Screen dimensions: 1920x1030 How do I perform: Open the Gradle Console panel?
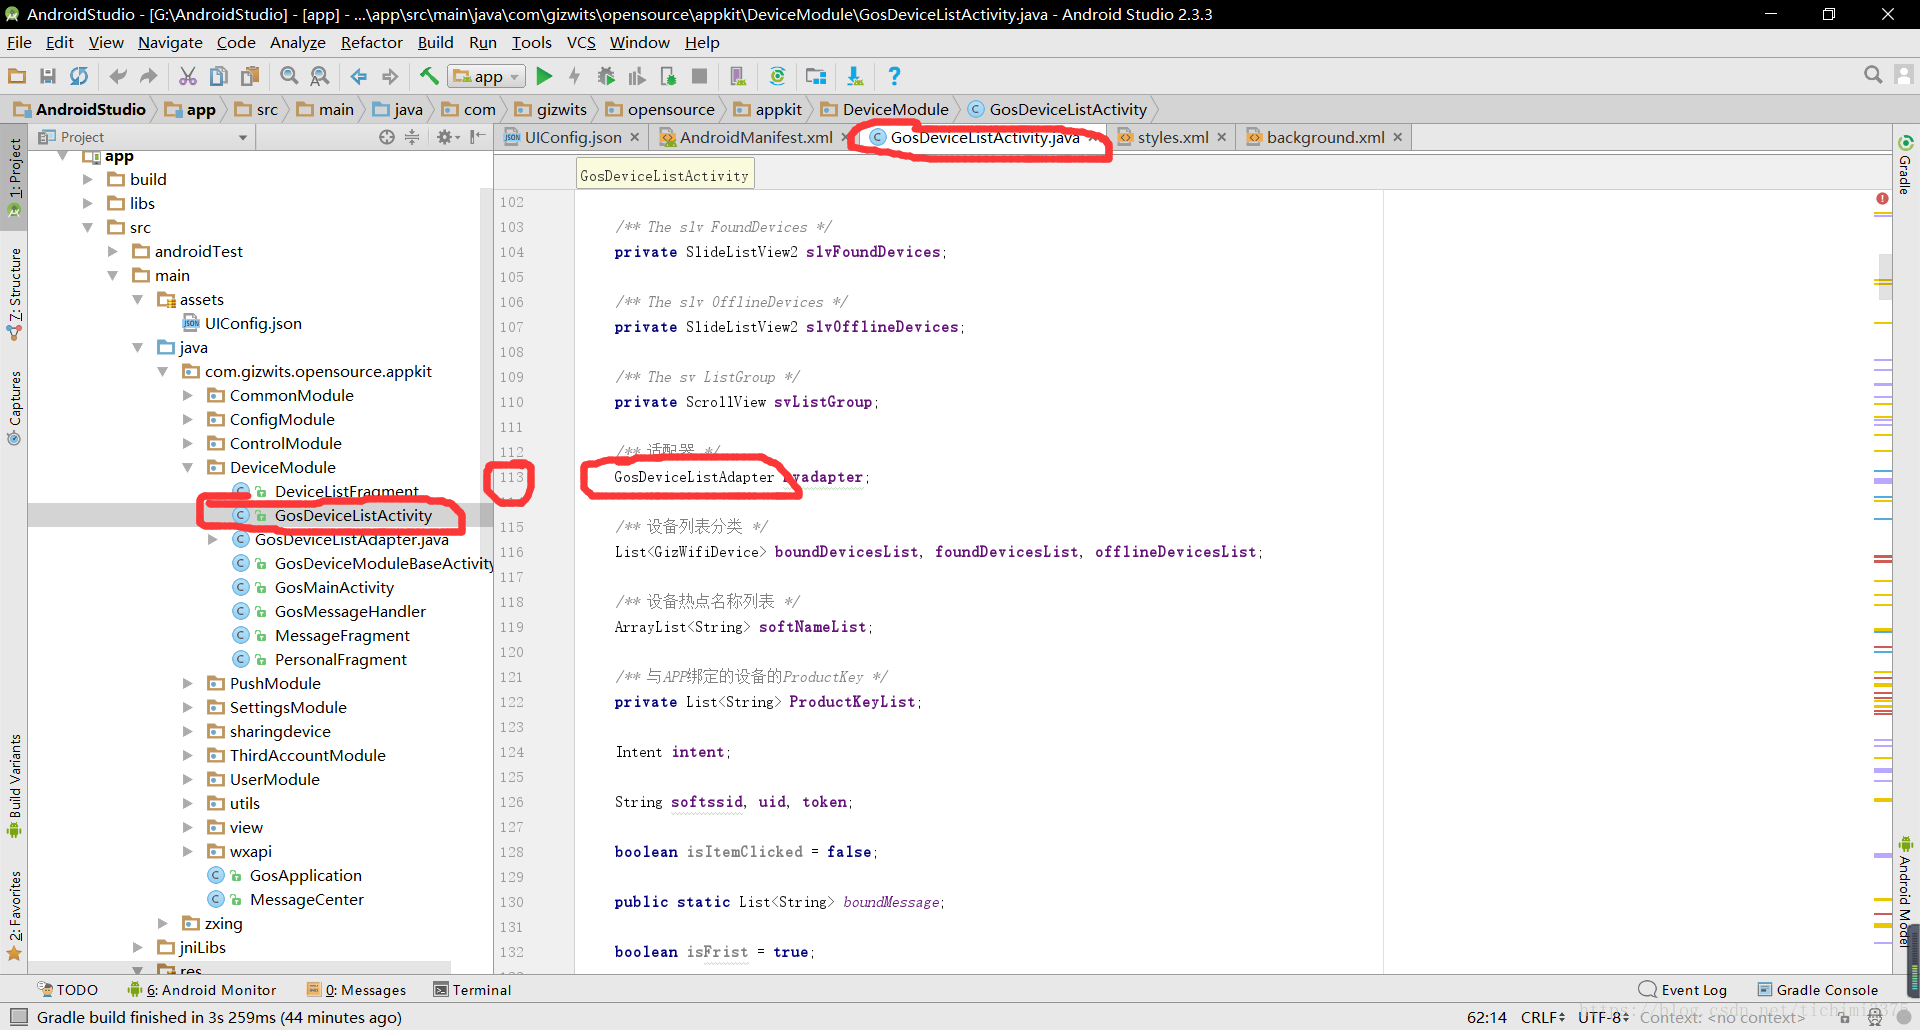(x=1818, y=990)
